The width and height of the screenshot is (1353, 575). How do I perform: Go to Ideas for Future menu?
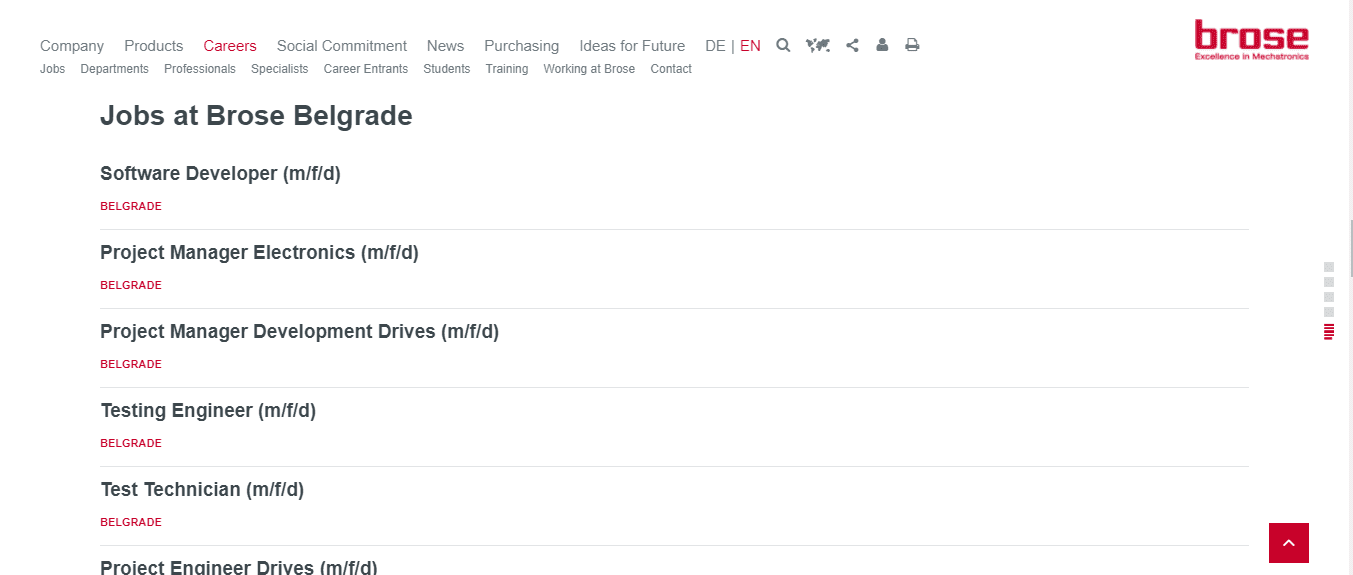632,46
